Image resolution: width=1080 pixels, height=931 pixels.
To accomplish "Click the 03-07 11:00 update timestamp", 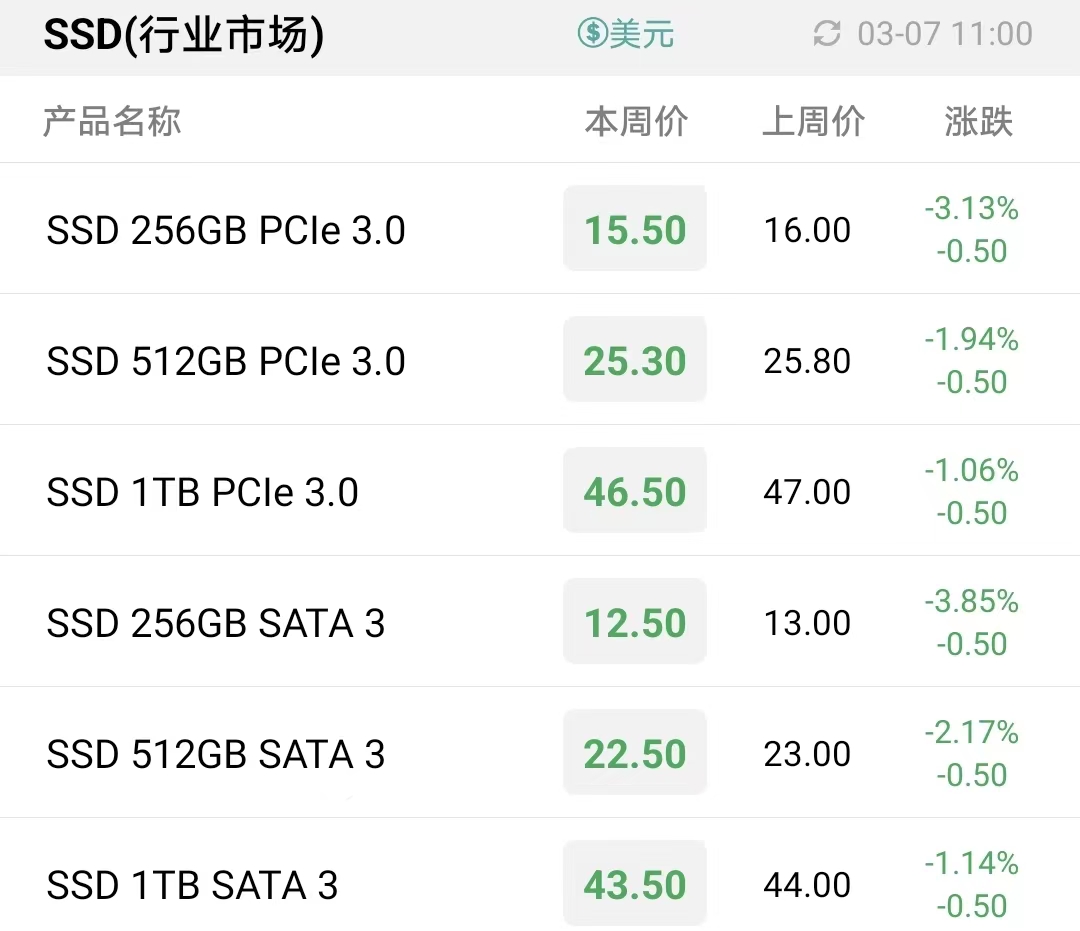I will coord(945,34).
